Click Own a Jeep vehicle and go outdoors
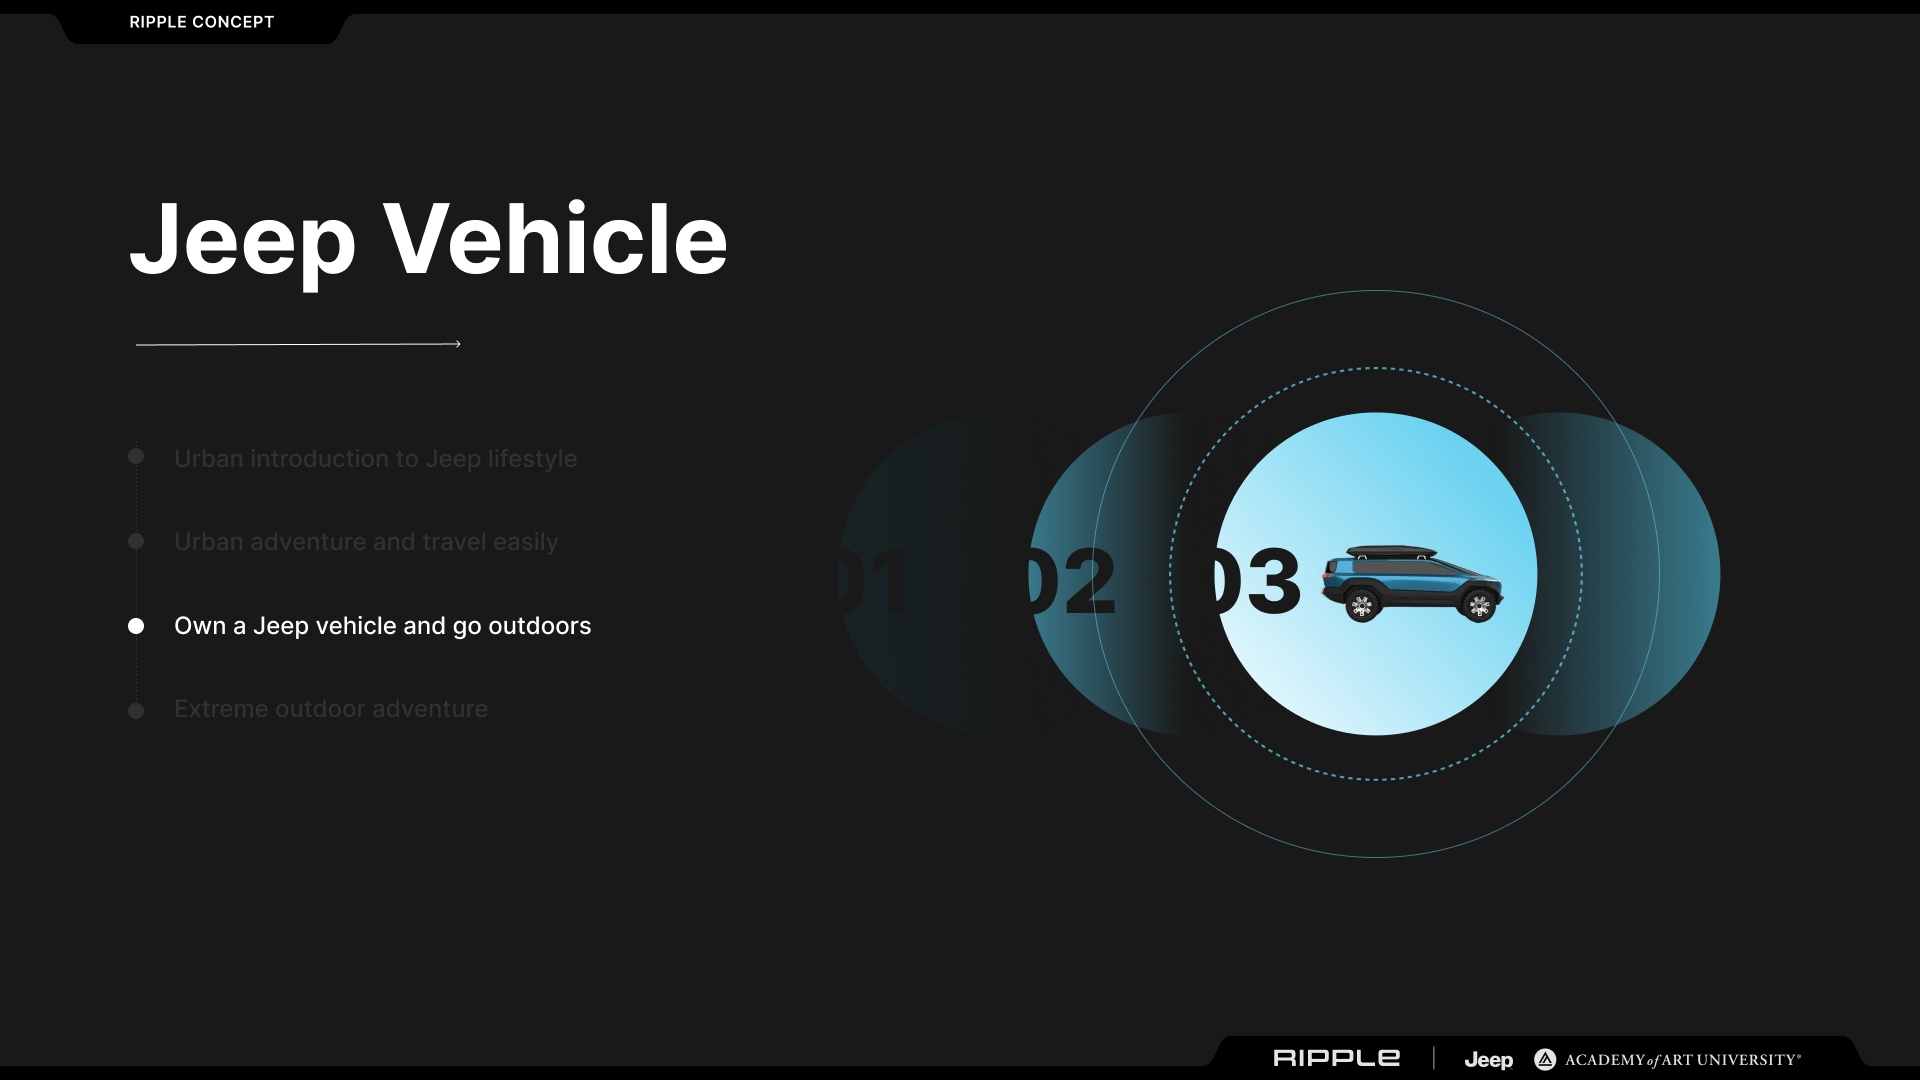 (x=382, y=626)
